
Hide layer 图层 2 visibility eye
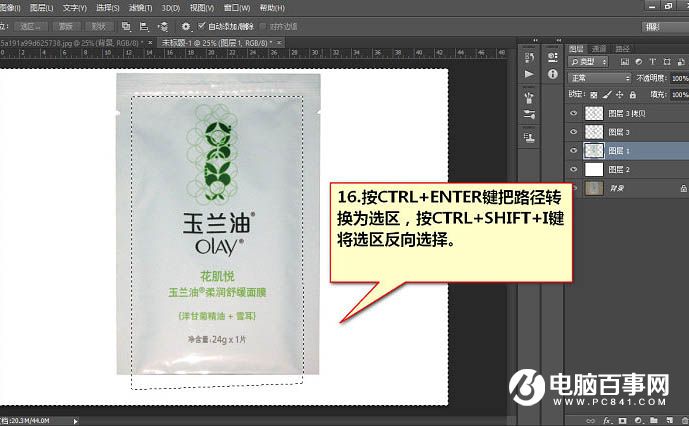(x=573, y=169)
